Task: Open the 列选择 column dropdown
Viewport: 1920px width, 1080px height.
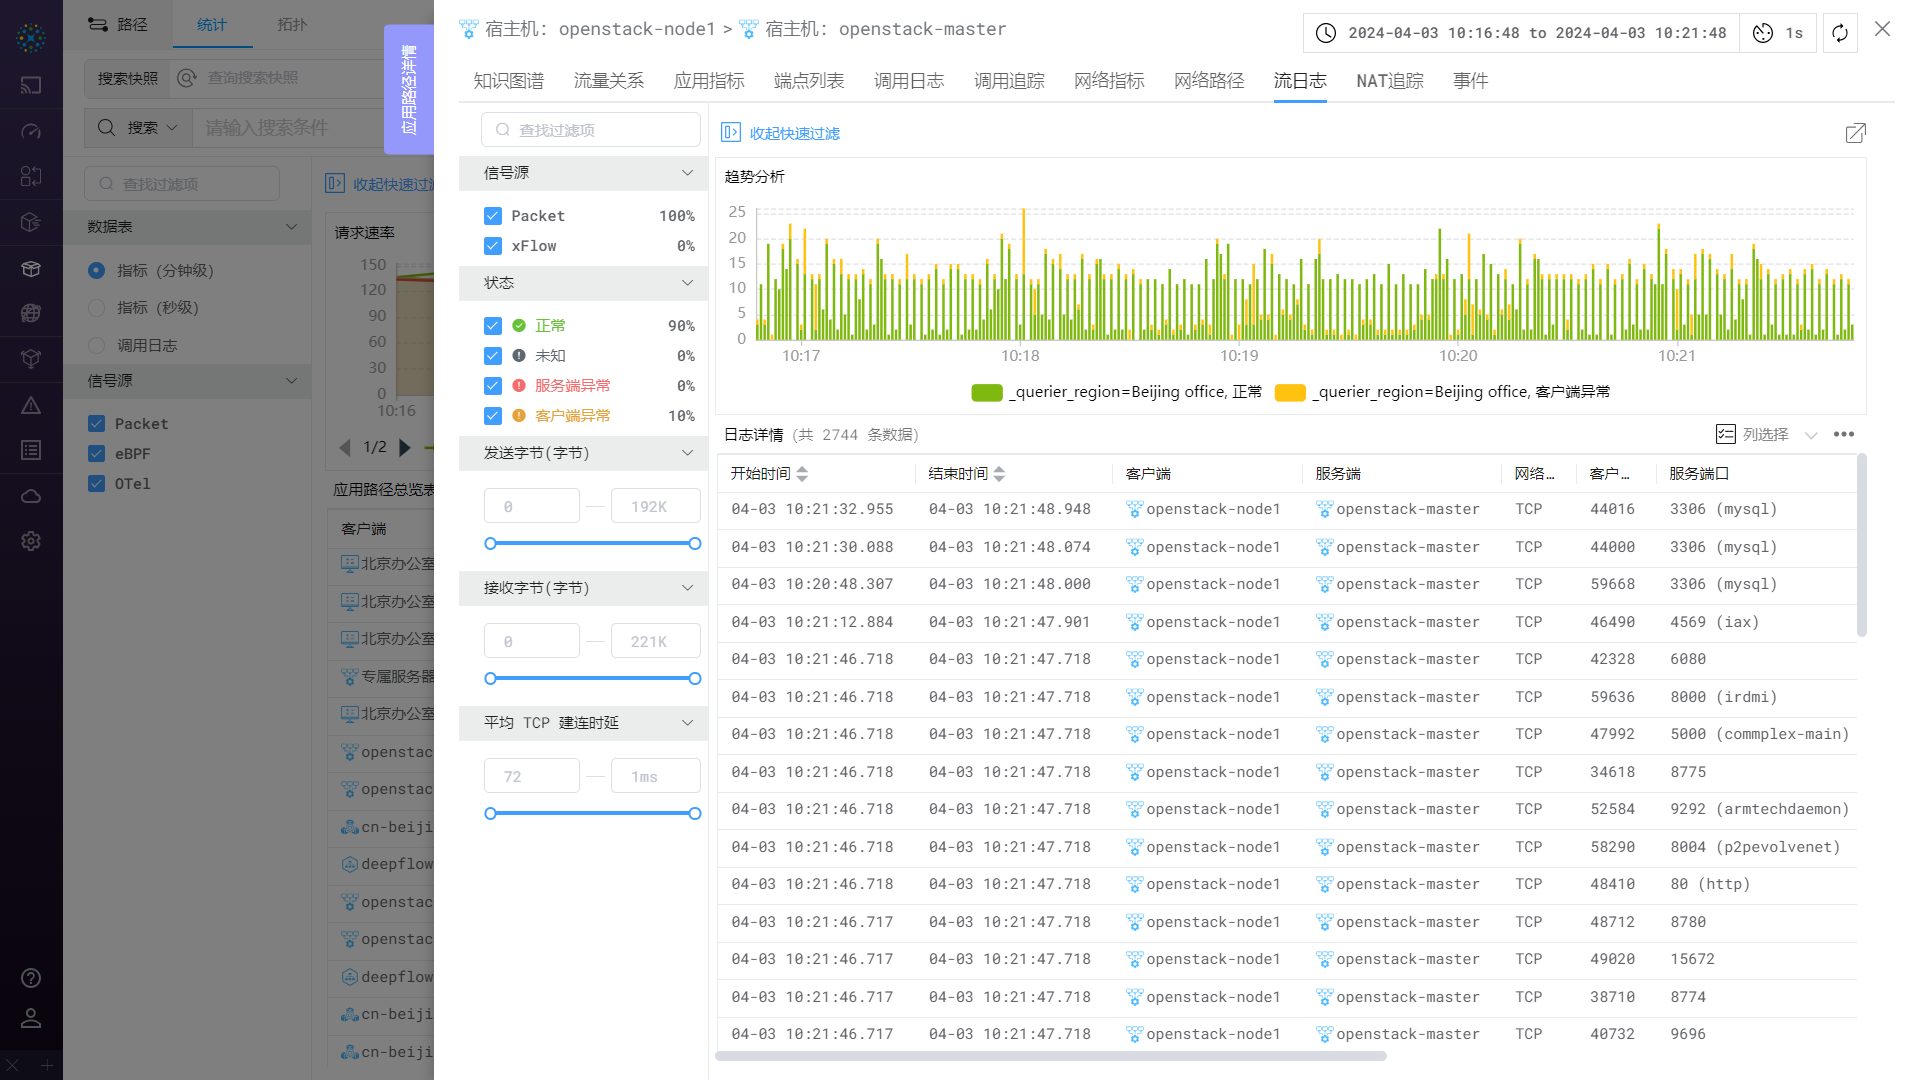Action: click(x=1766, y=434)
